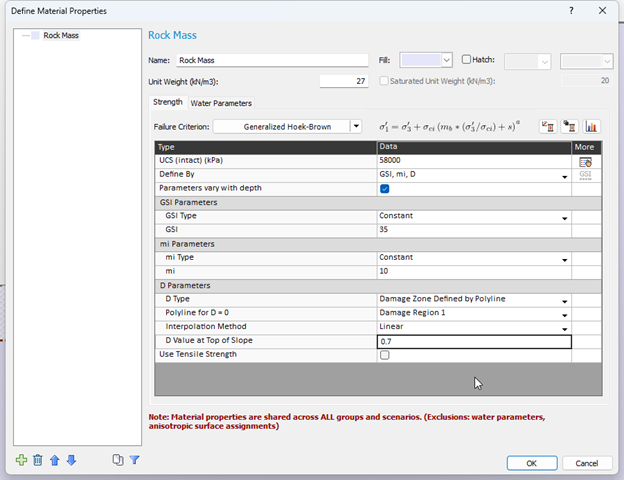This screenshot has width=624, height=480.
Task: Open the UCS calculator icon in More column
Action: 585,161
